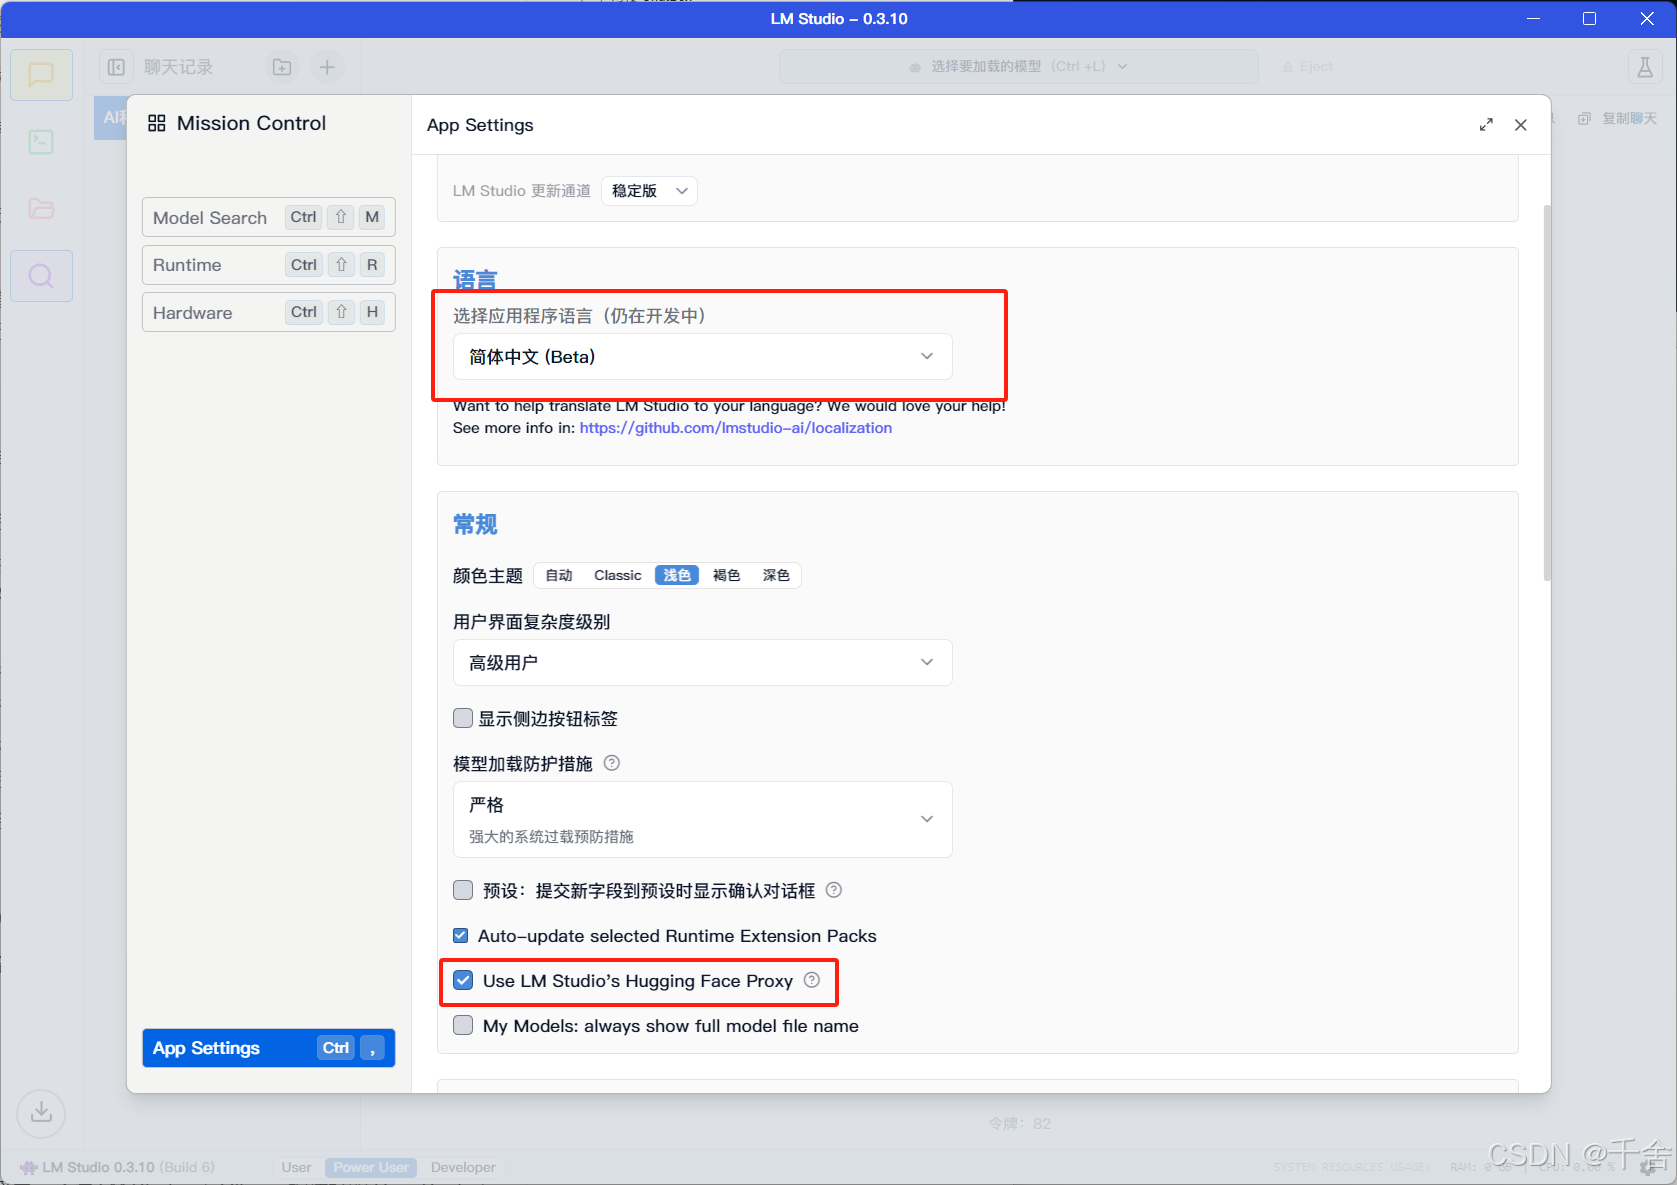
Task: Open the model selection dropdown in top bar
Action: click(x=1018, y=67)
